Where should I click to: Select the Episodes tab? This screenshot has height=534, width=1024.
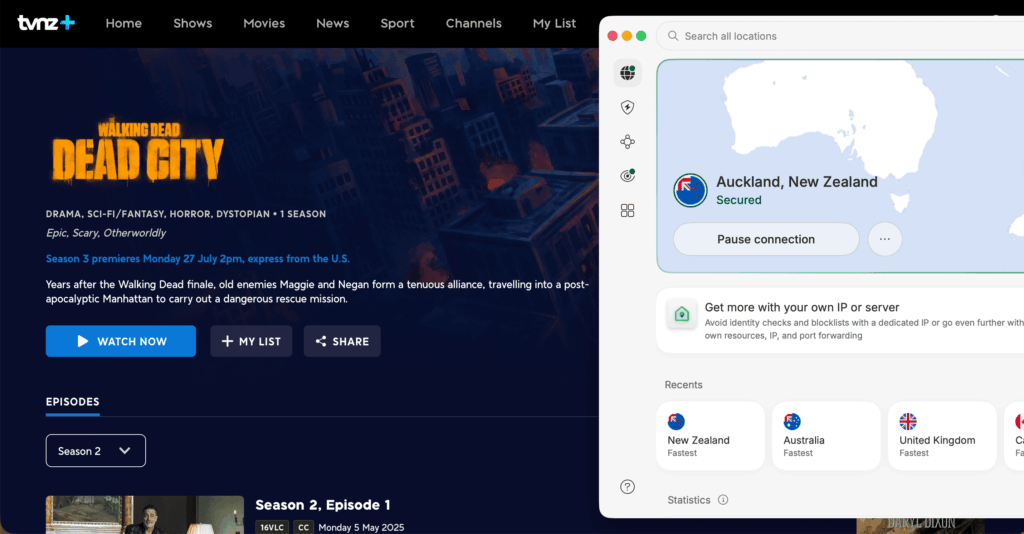(x=72, y=402)
